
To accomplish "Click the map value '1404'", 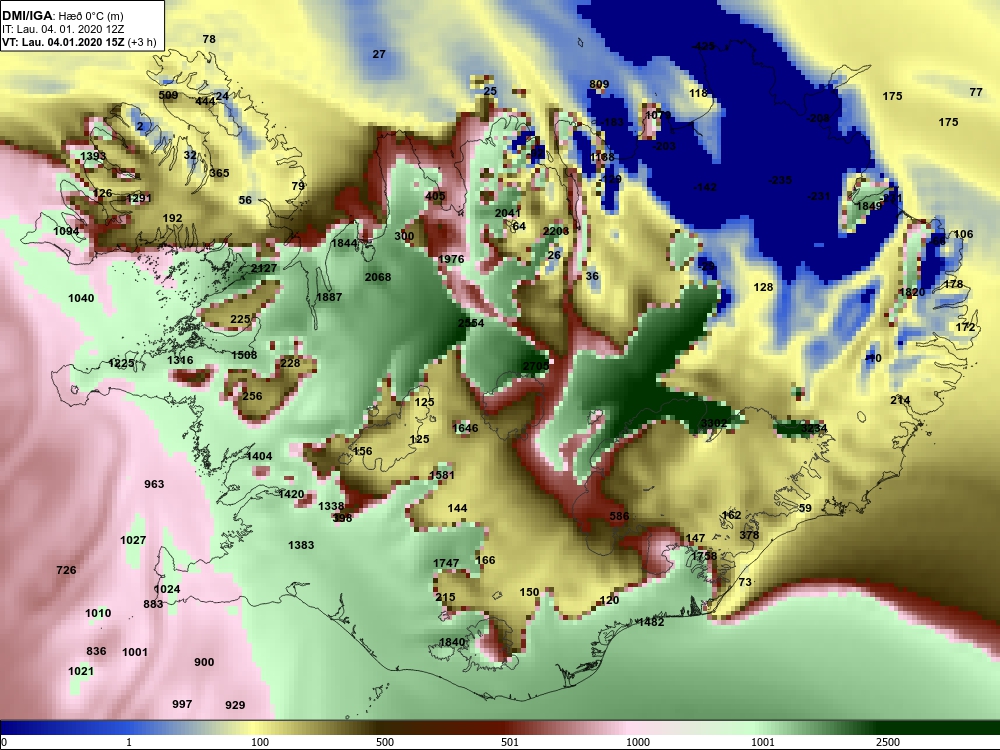I will click(259, 456).
